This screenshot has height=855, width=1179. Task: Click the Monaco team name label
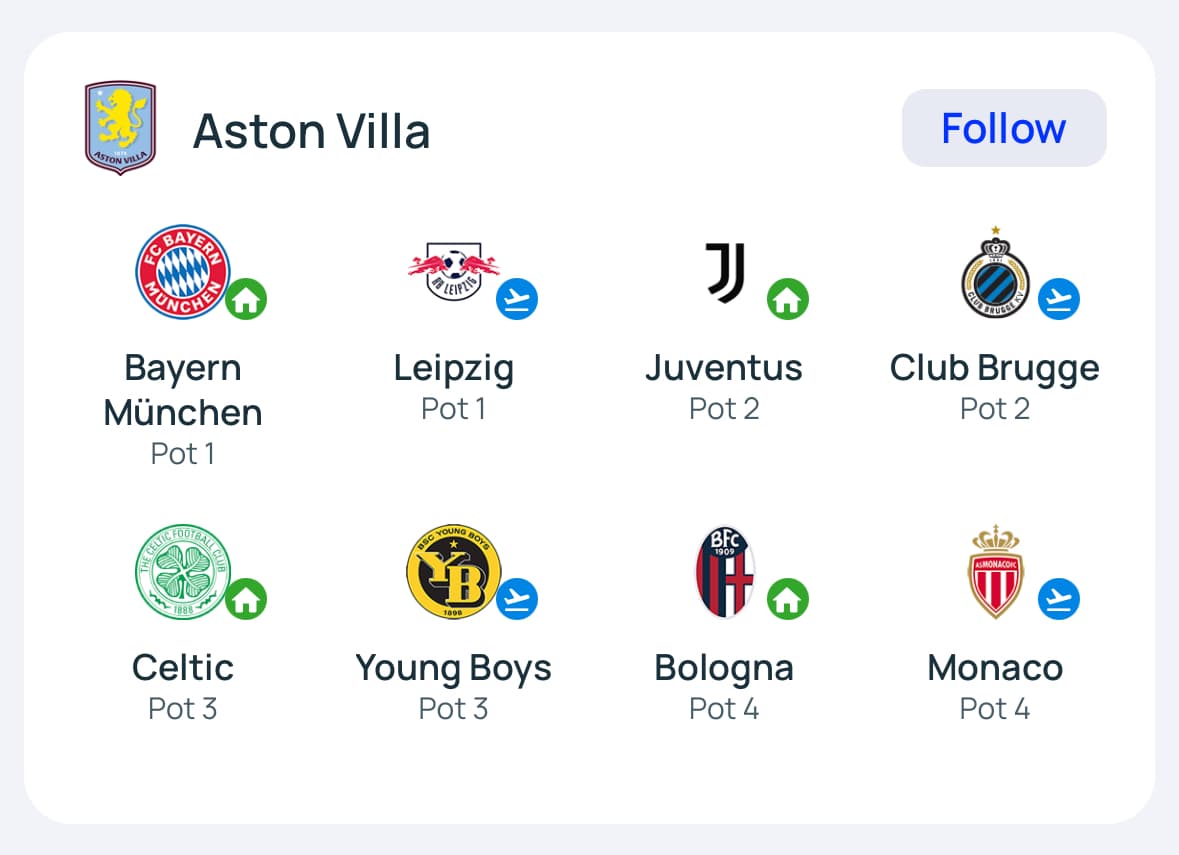tap(995, 668)
